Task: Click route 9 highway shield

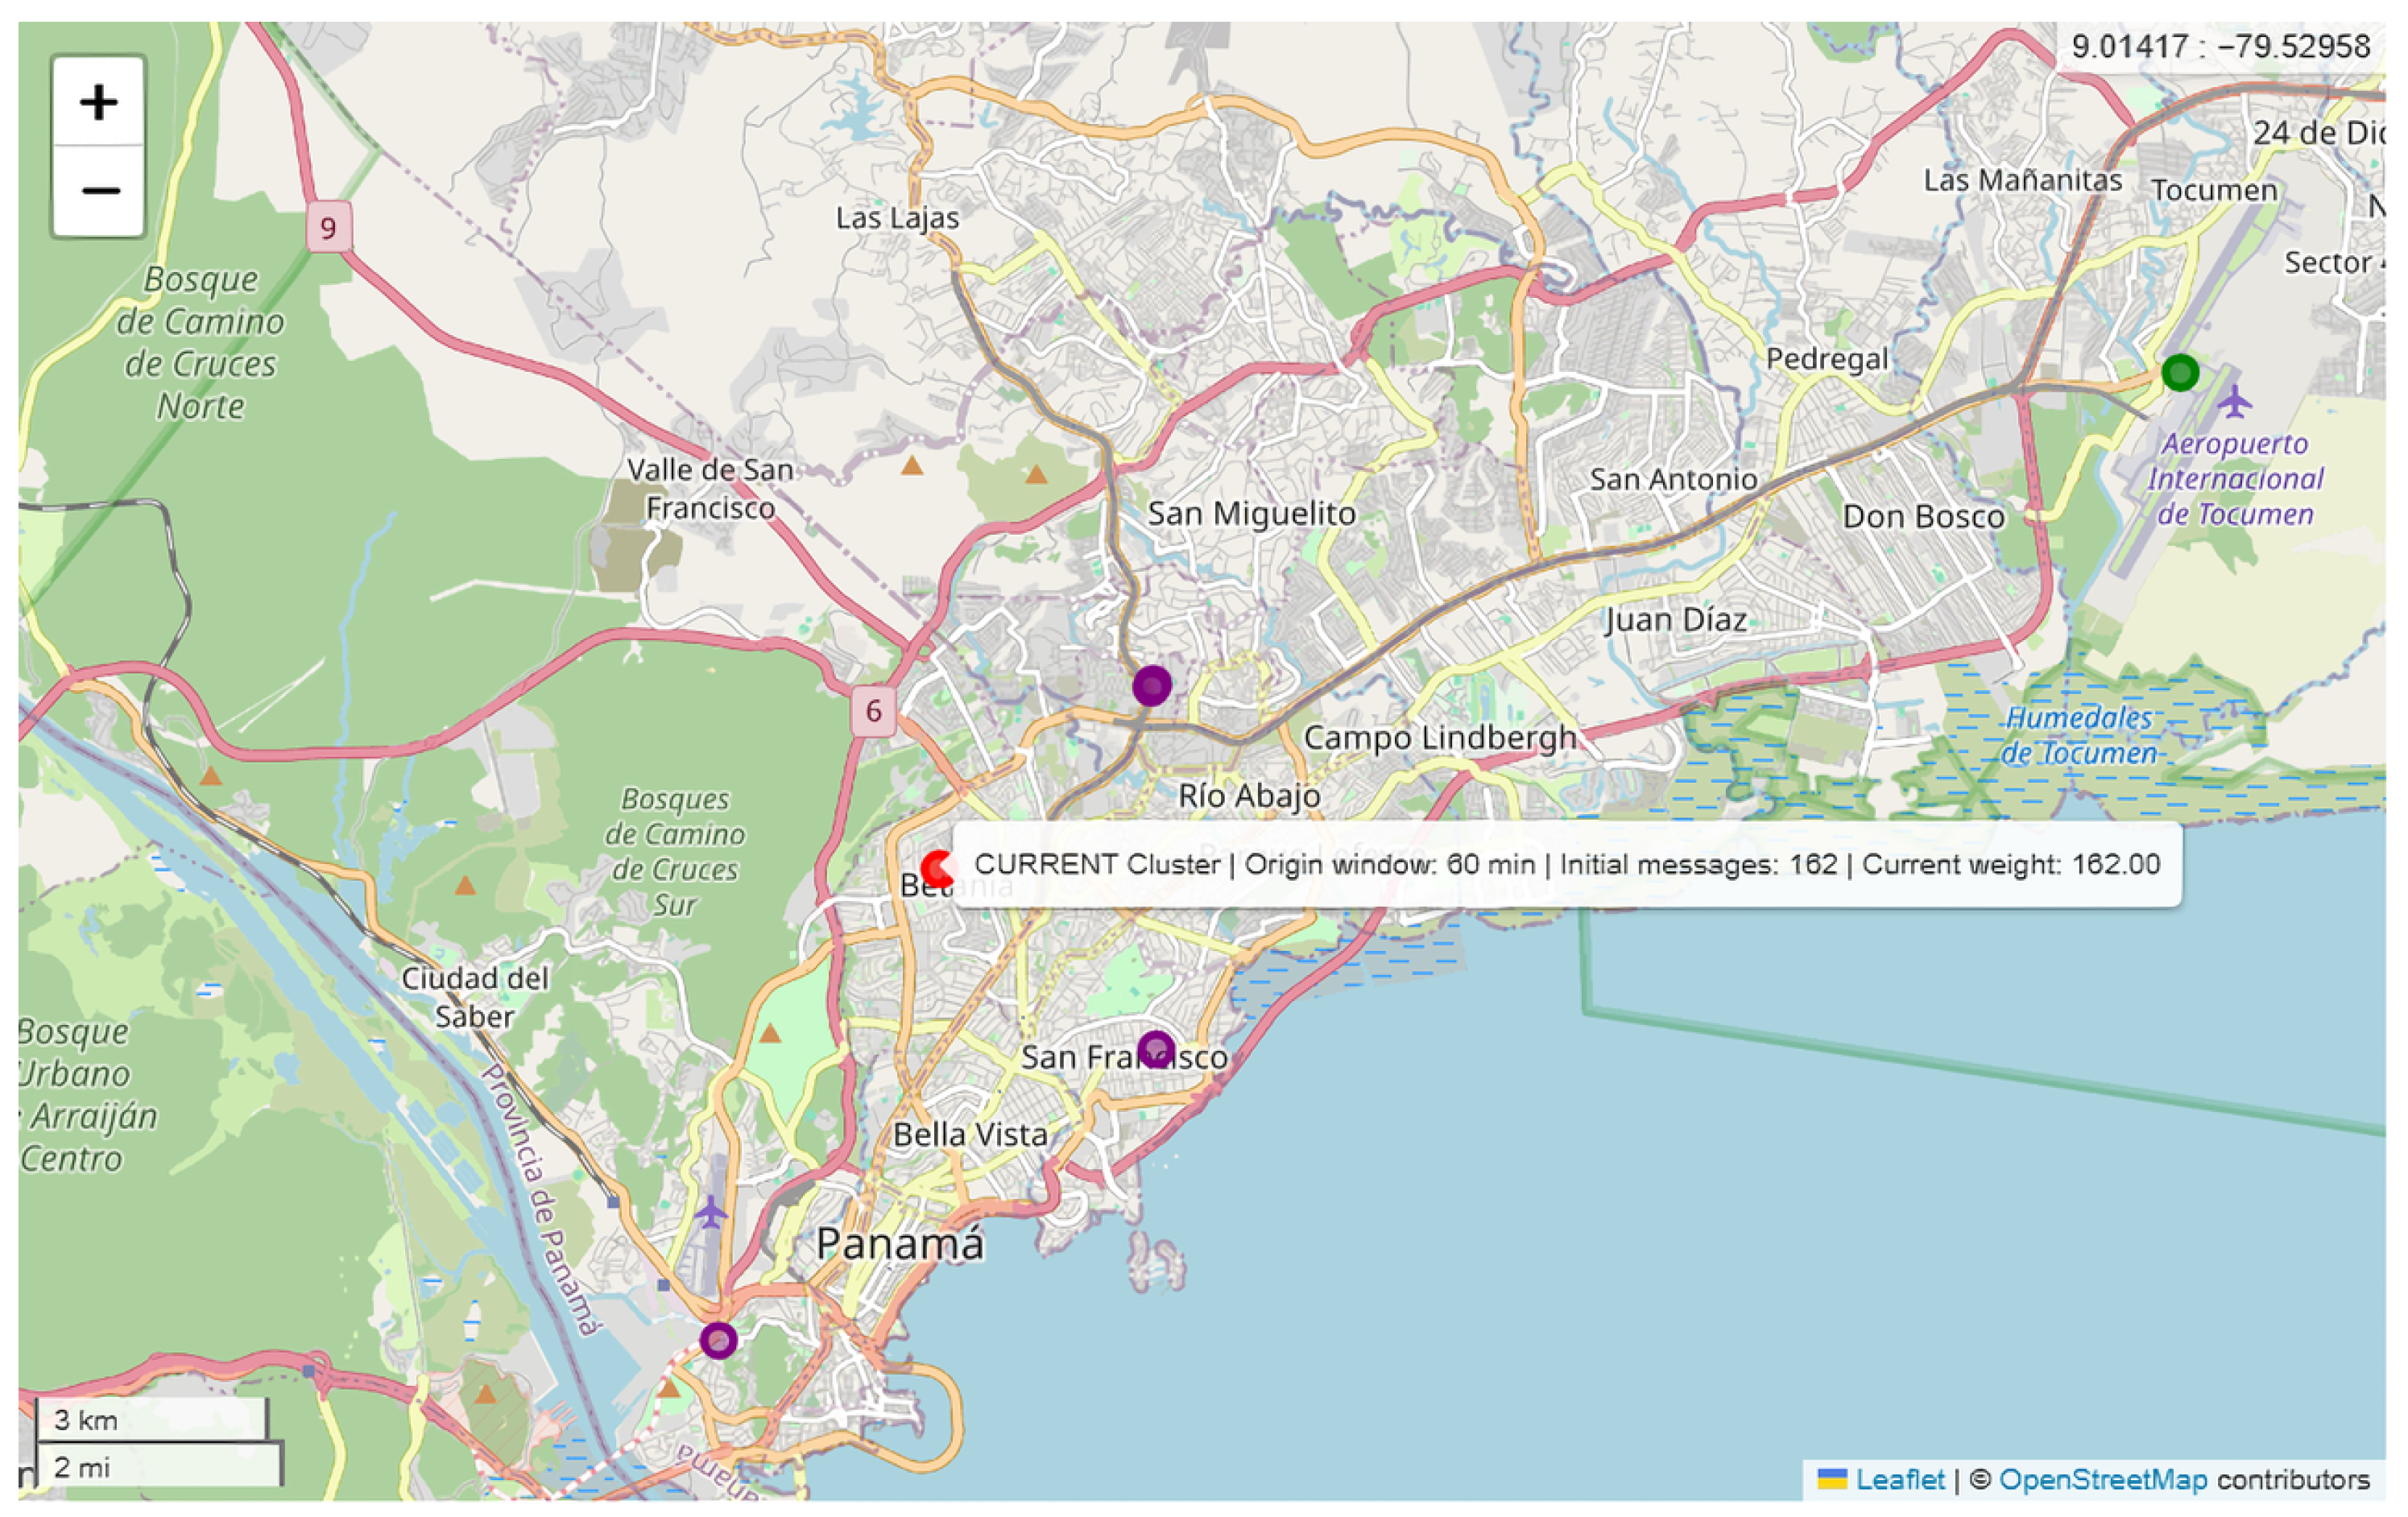Action: click(x=328, y=228)
